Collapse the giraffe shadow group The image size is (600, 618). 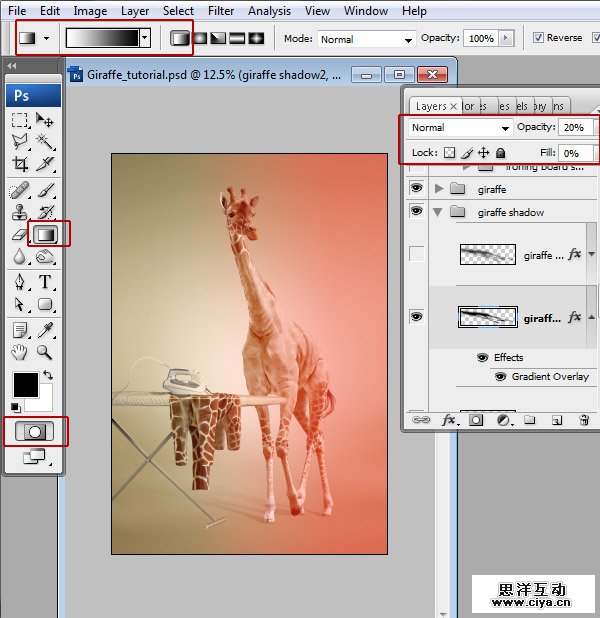438,212
